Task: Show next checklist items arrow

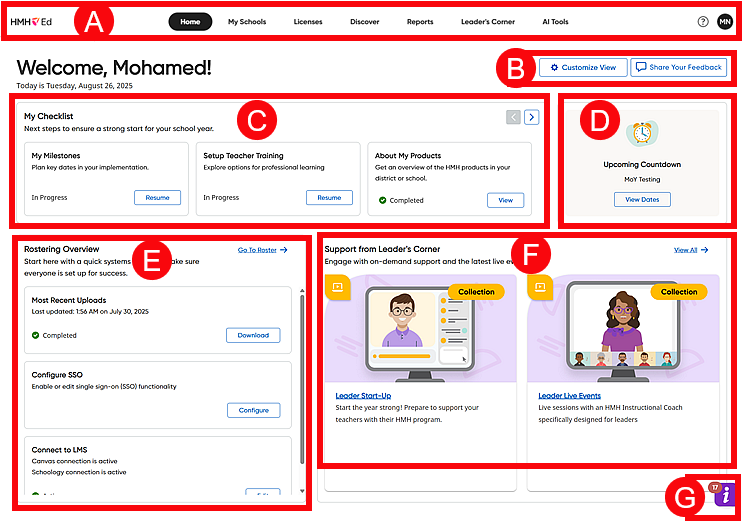Action: tap(532, 117)
